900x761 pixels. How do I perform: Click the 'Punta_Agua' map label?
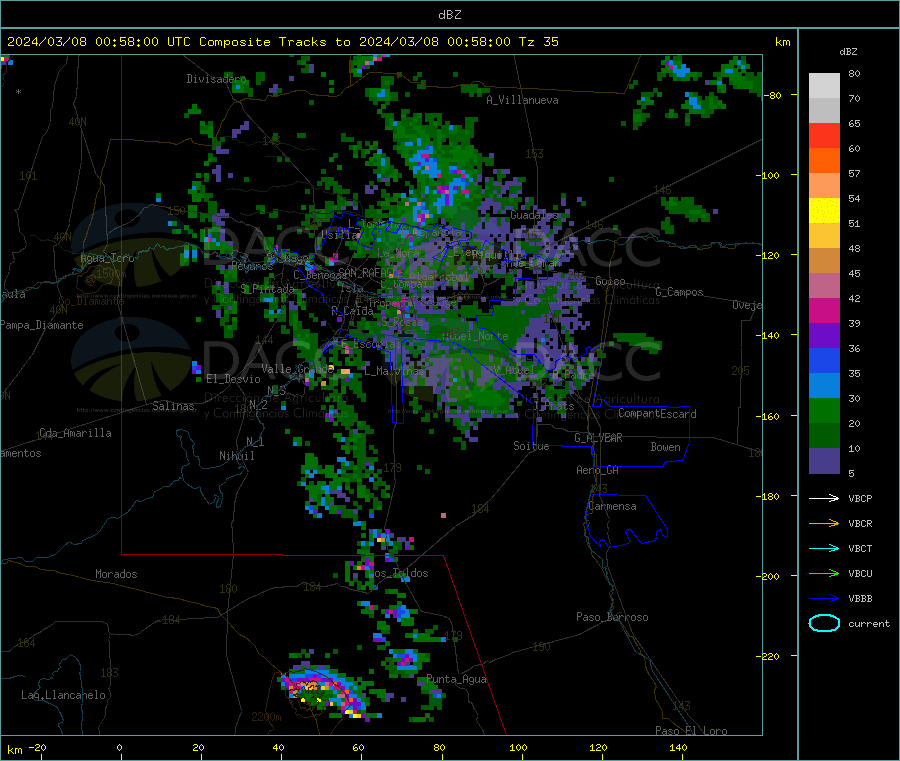[x=456, y=679]
